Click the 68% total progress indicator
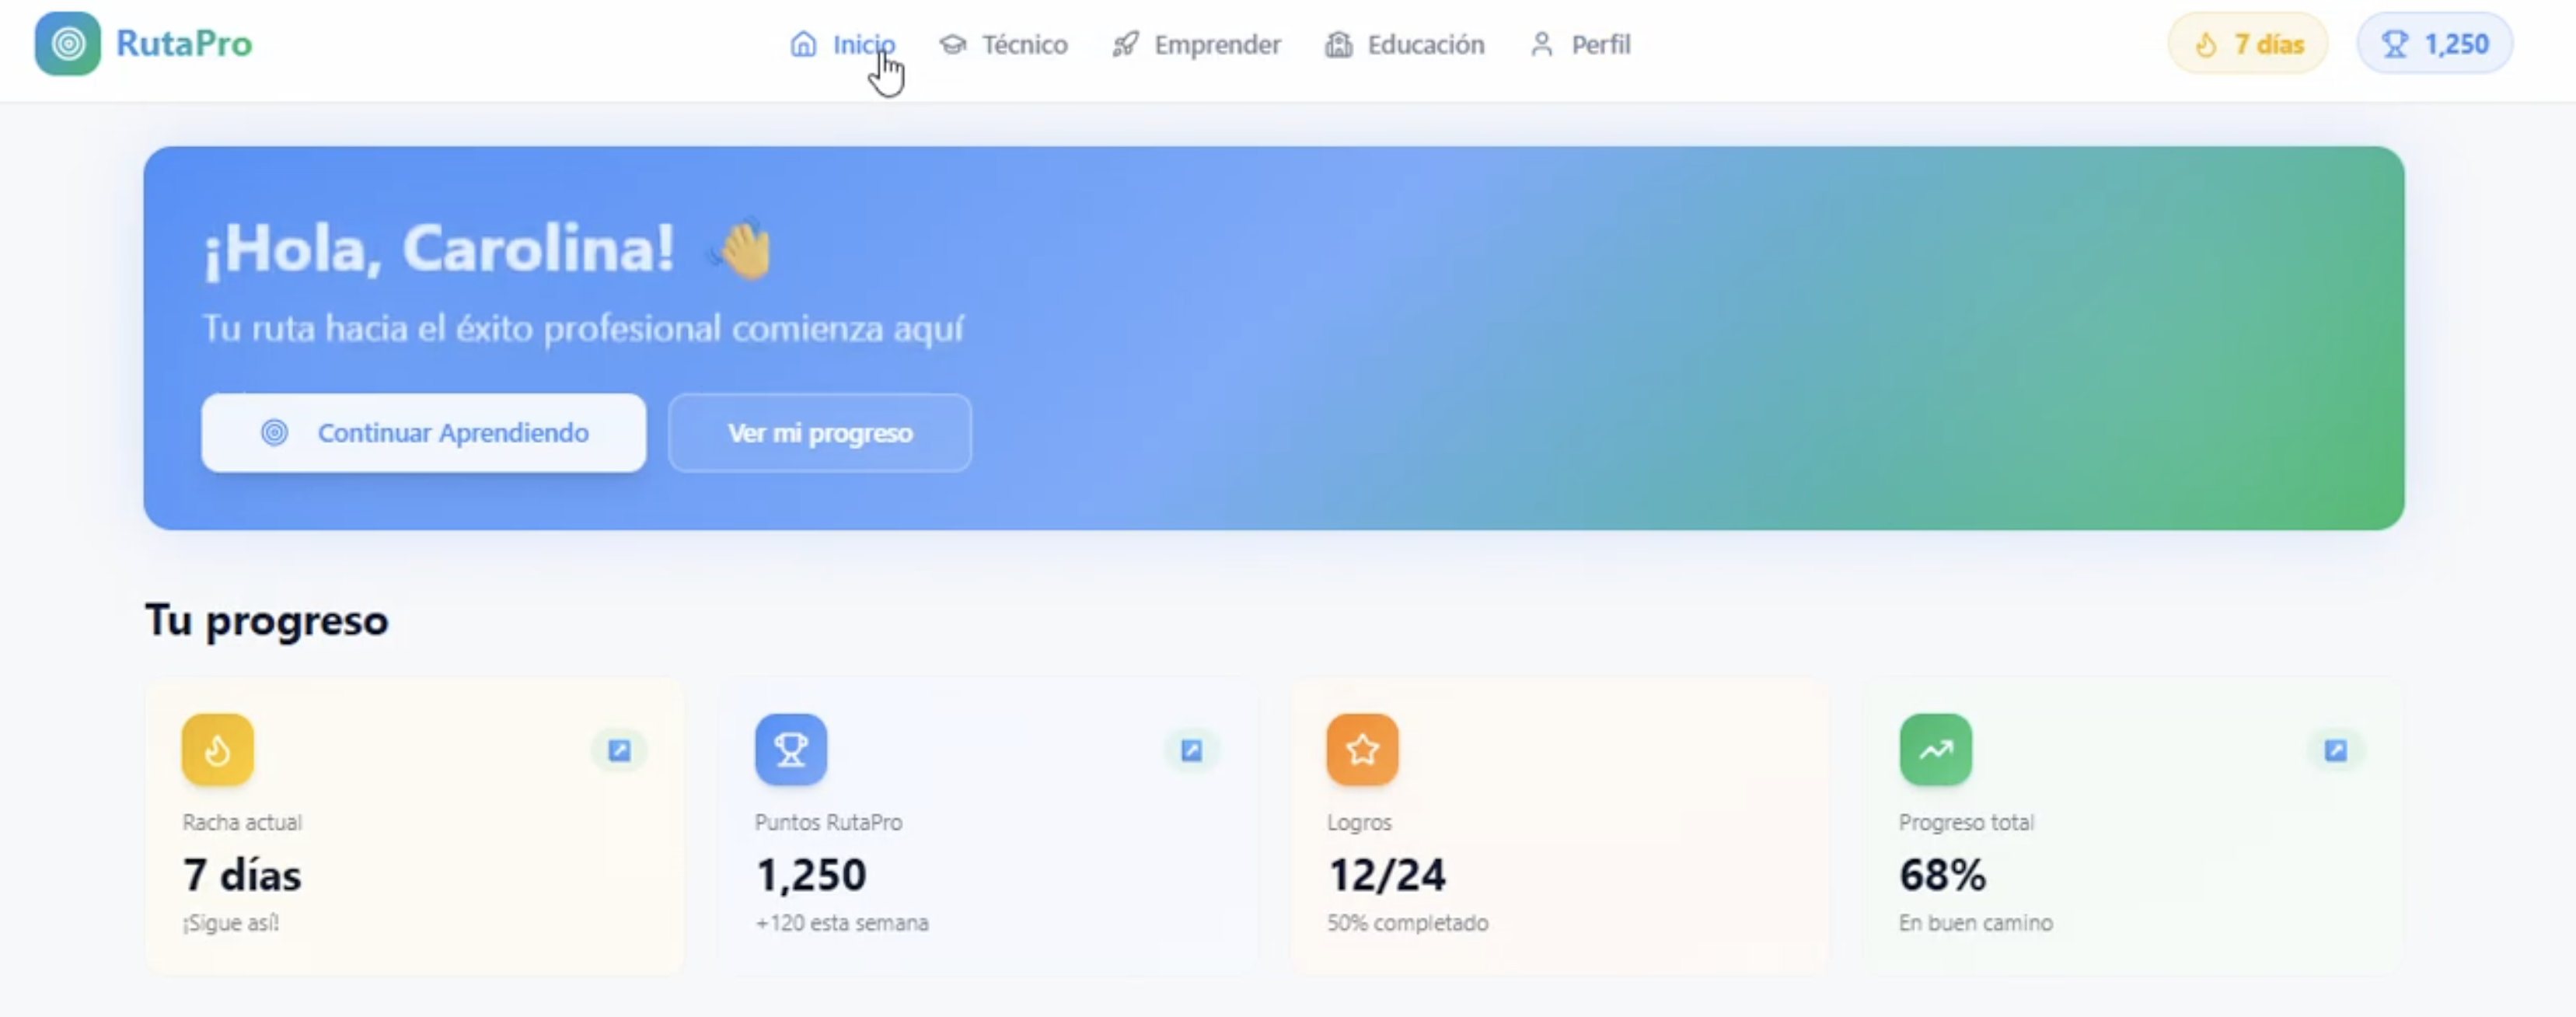This screenshot has width=2576, height=1017. (1942, 874)
